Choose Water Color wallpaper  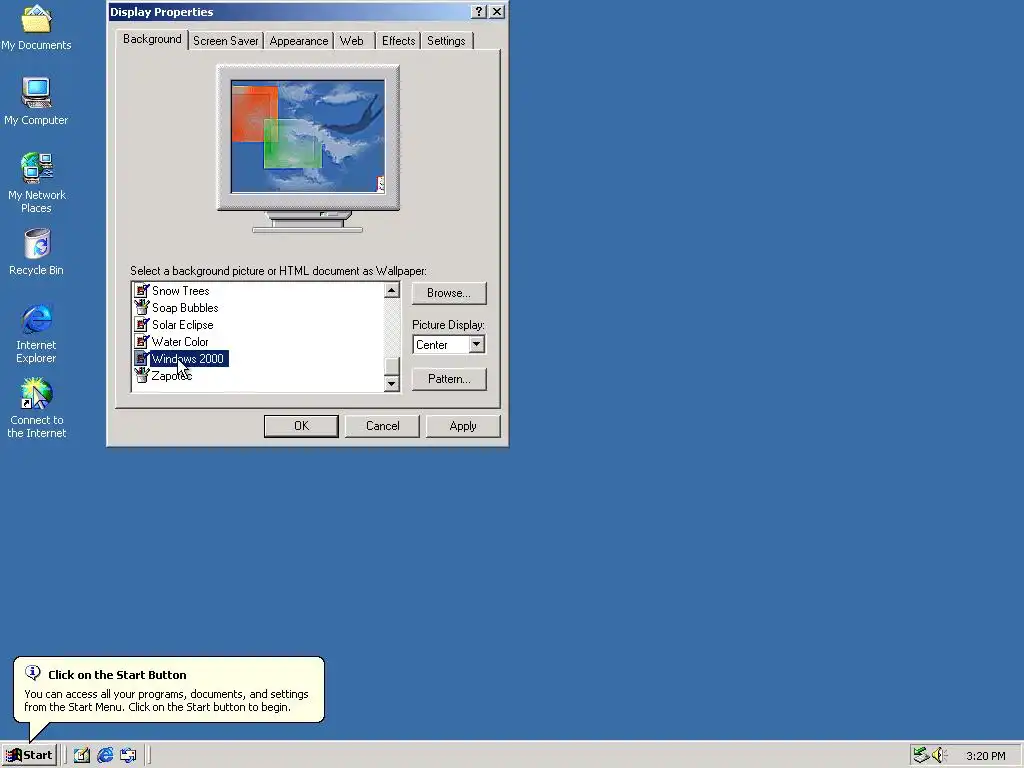180,342
